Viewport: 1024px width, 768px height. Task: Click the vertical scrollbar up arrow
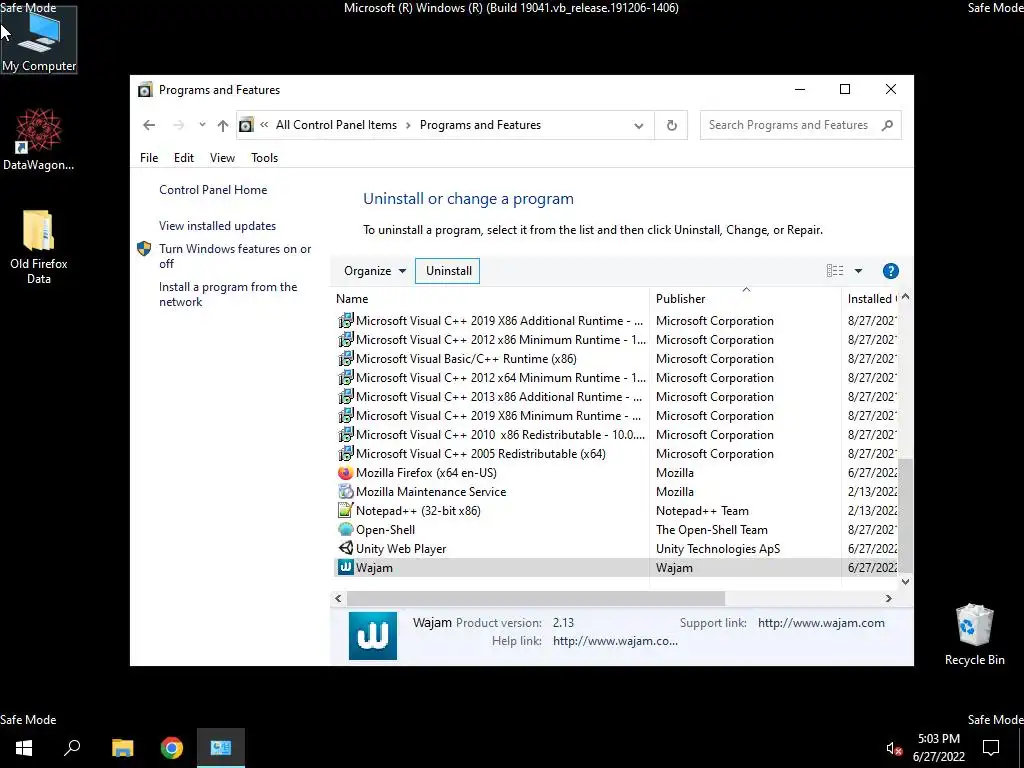tap(905, 297)
